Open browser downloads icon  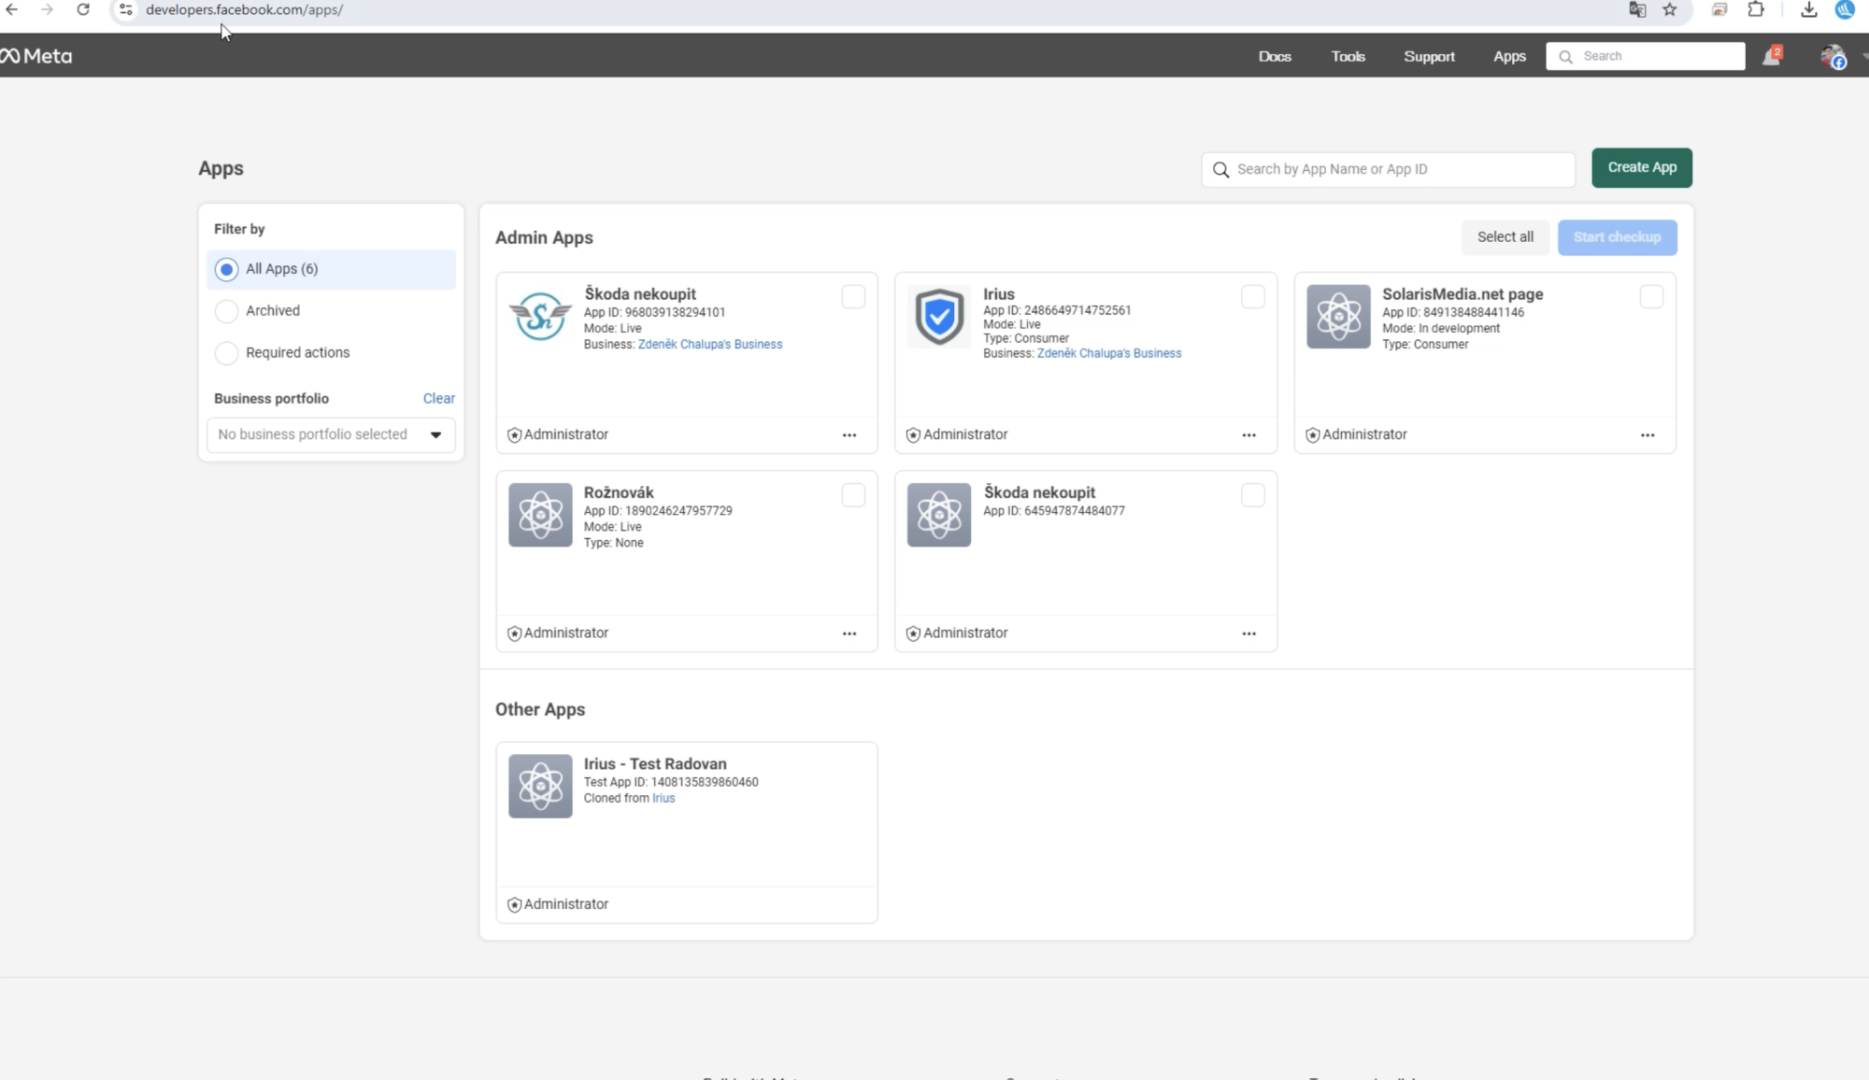[1809, 10]
